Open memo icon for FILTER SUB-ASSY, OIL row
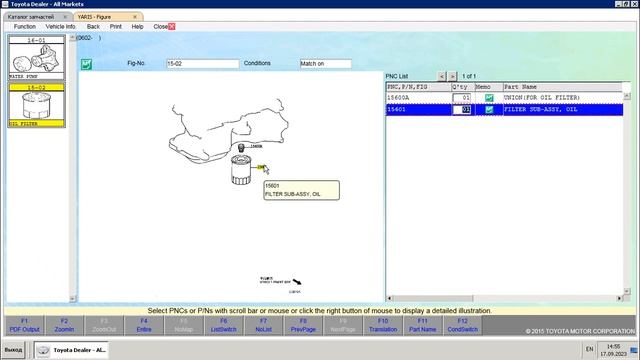 point(489,109)
